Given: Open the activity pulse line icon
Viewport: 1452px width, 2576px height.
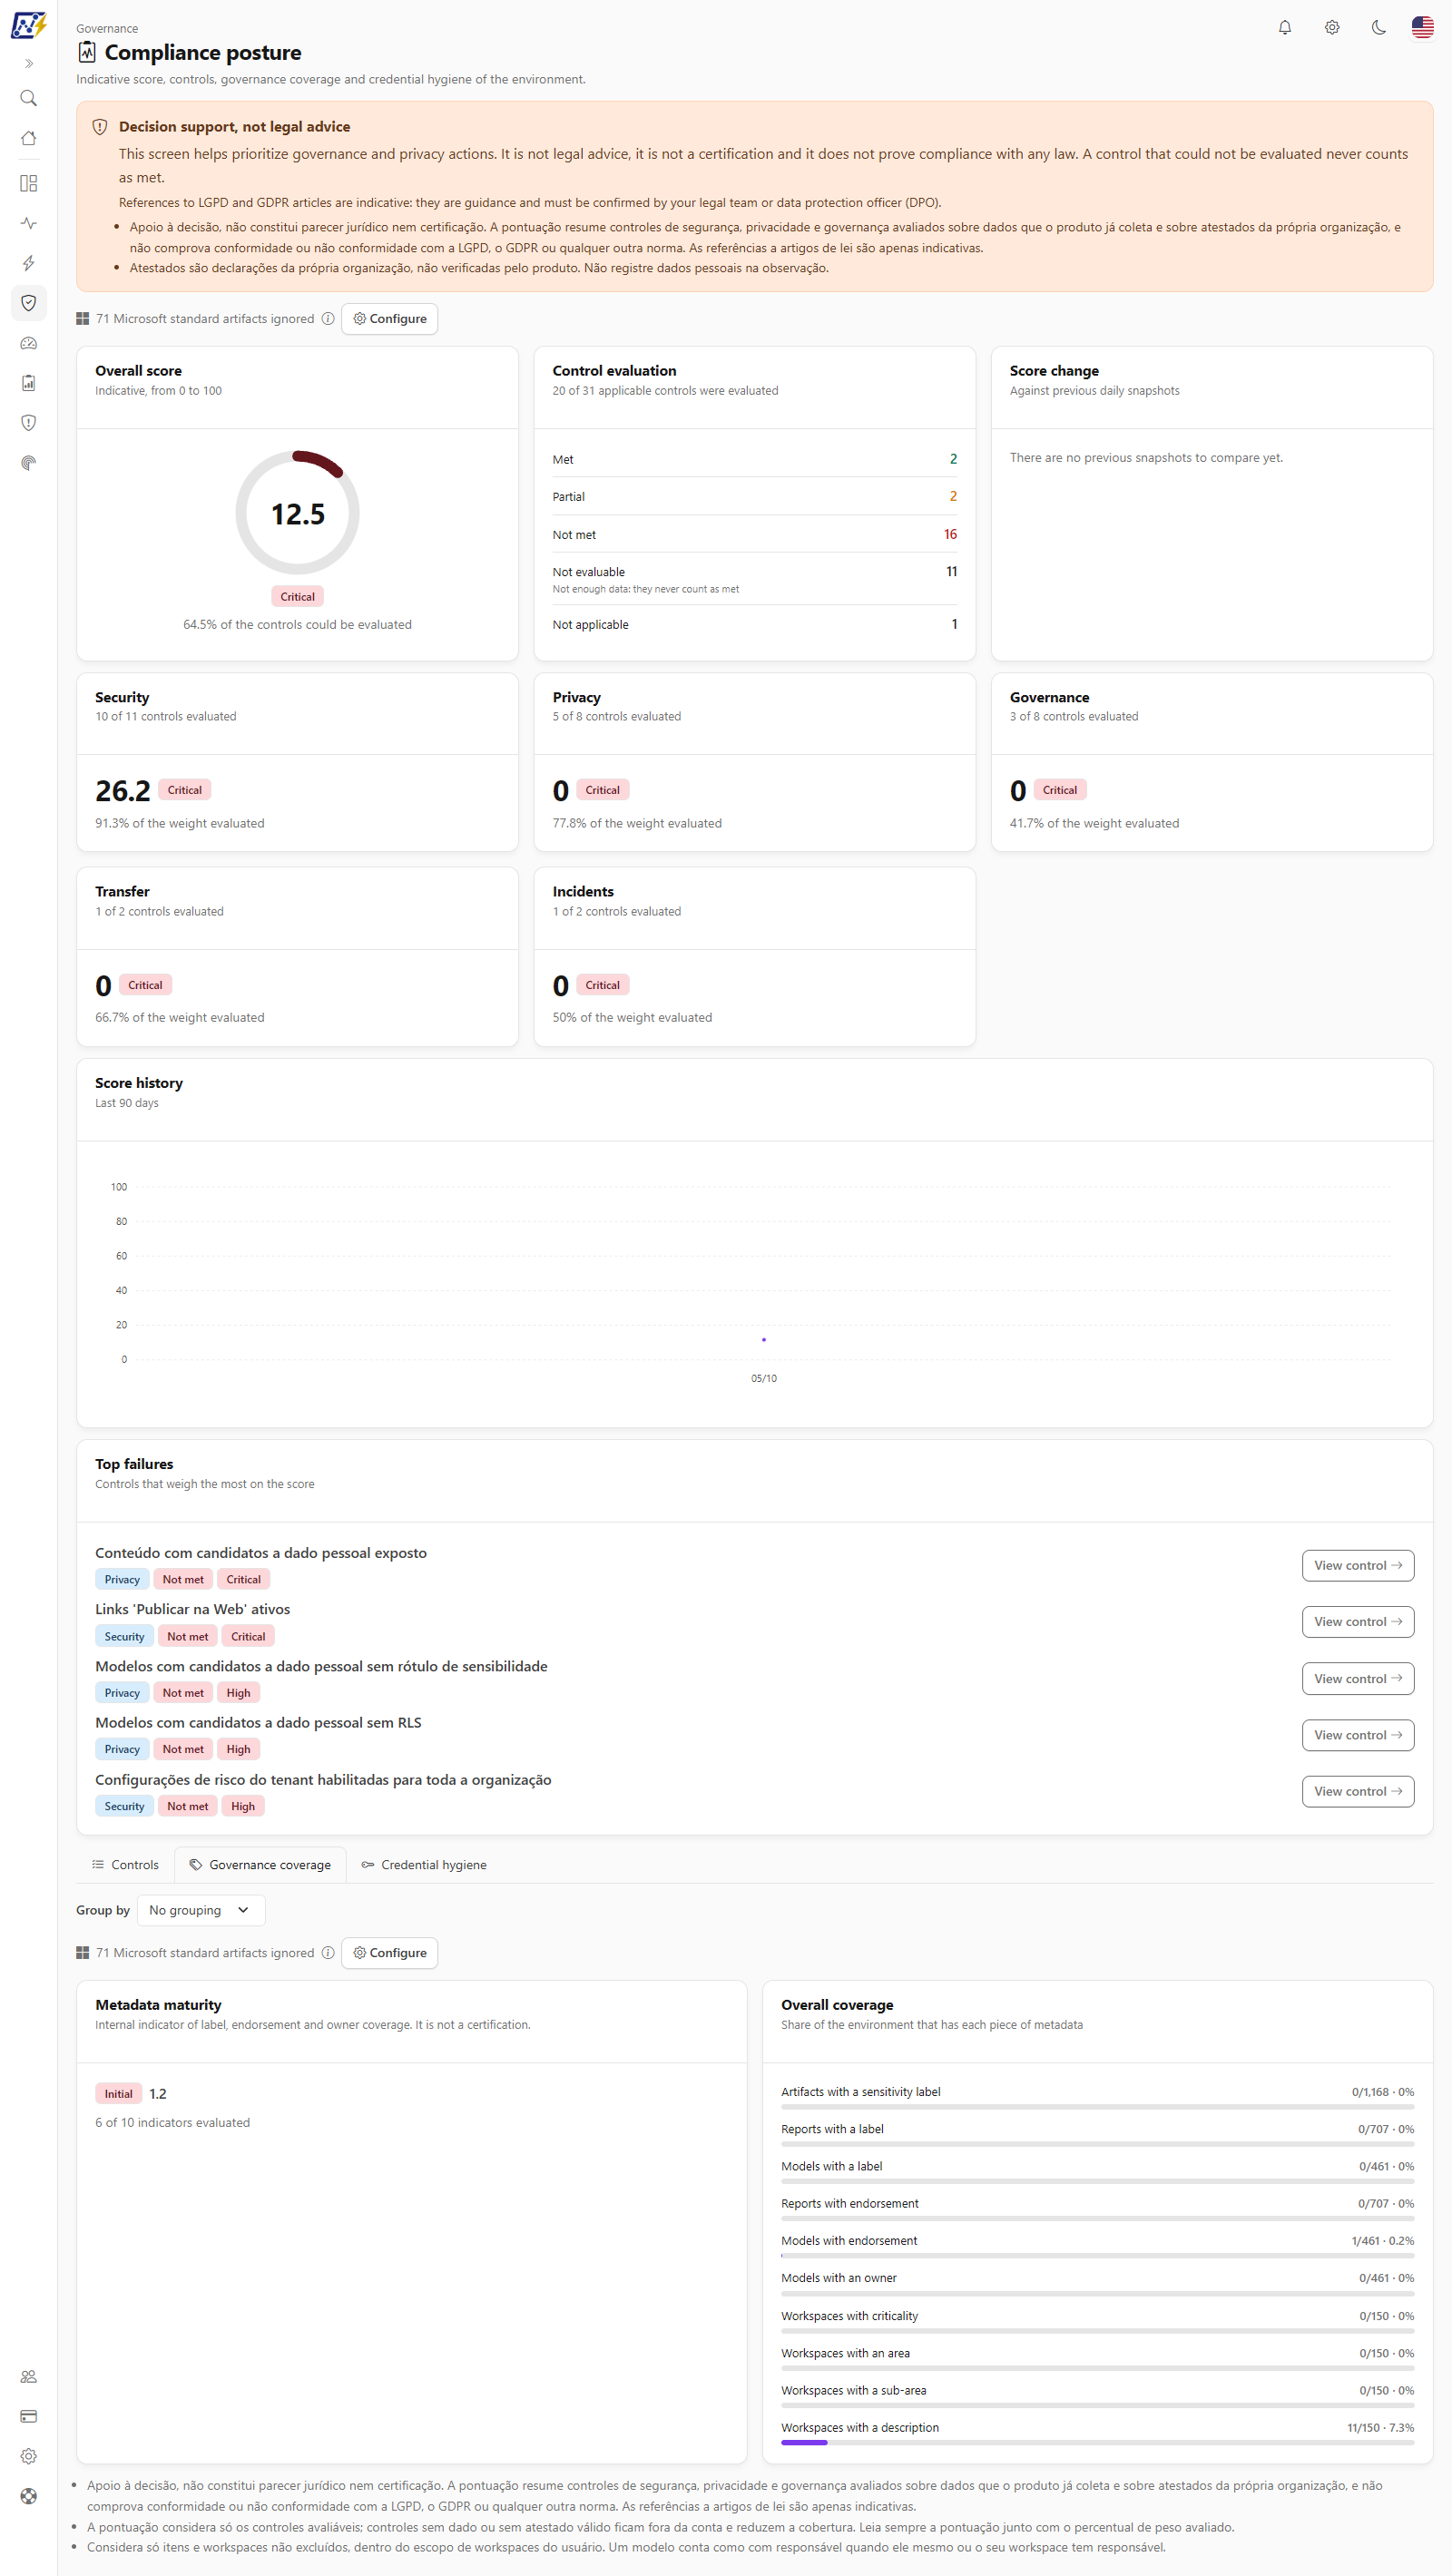Looking at the screenshot, I should click(28, 223).
